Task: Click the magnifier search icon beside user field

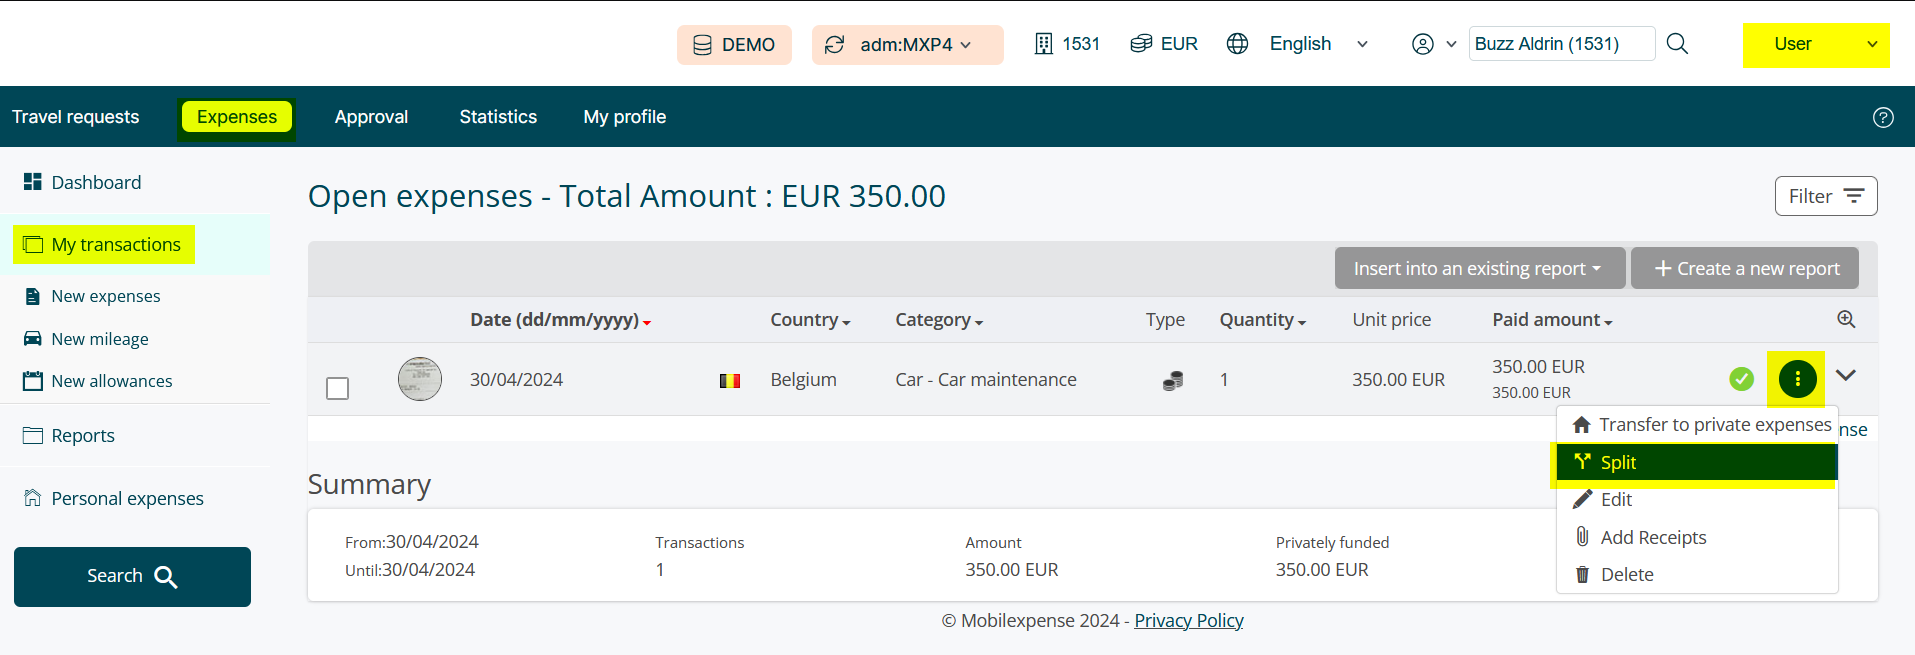Action: (x=1677, y=44)
